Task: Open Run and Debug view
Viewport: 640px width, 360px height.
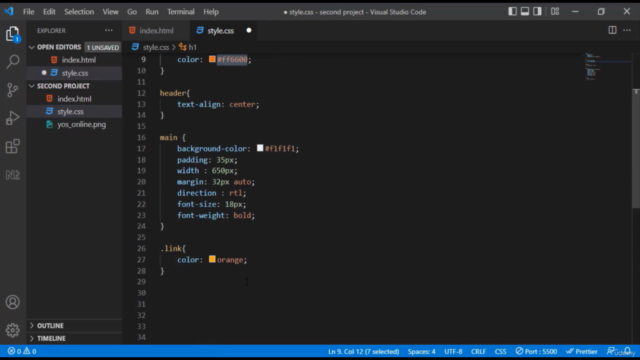Action: tap(13, 118)
